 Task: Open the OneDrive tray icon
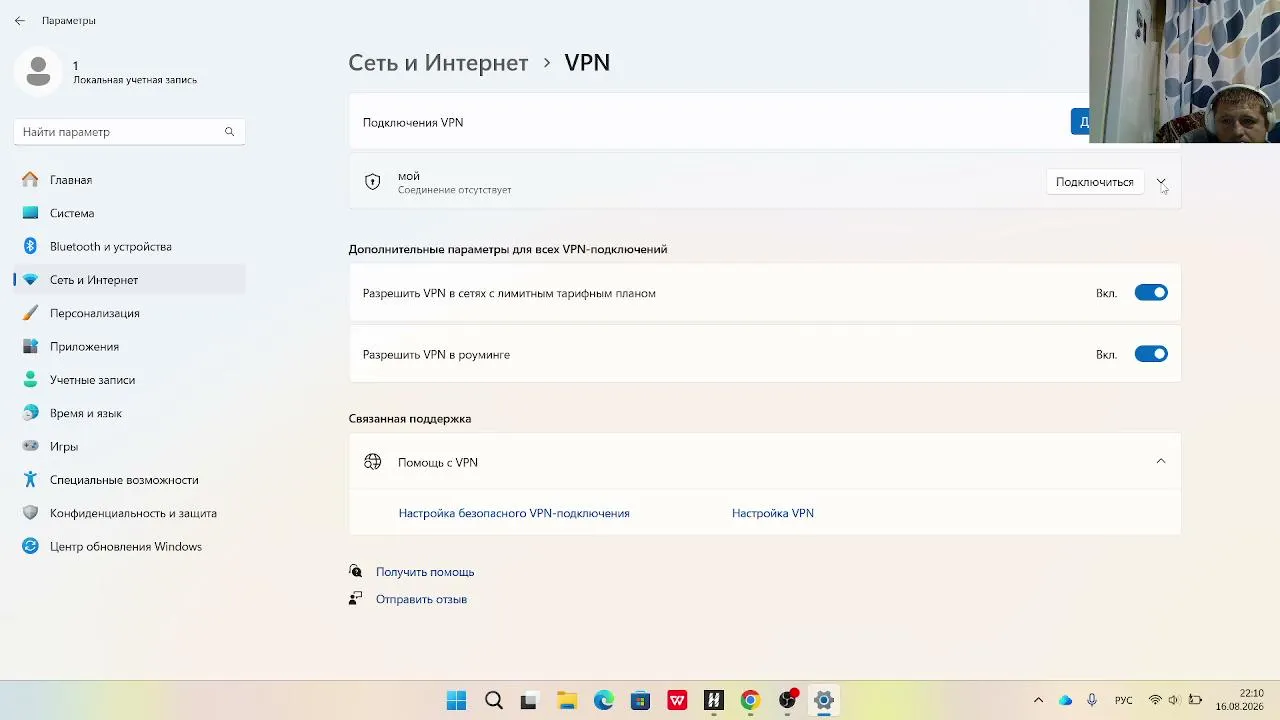pos(1065,700)
